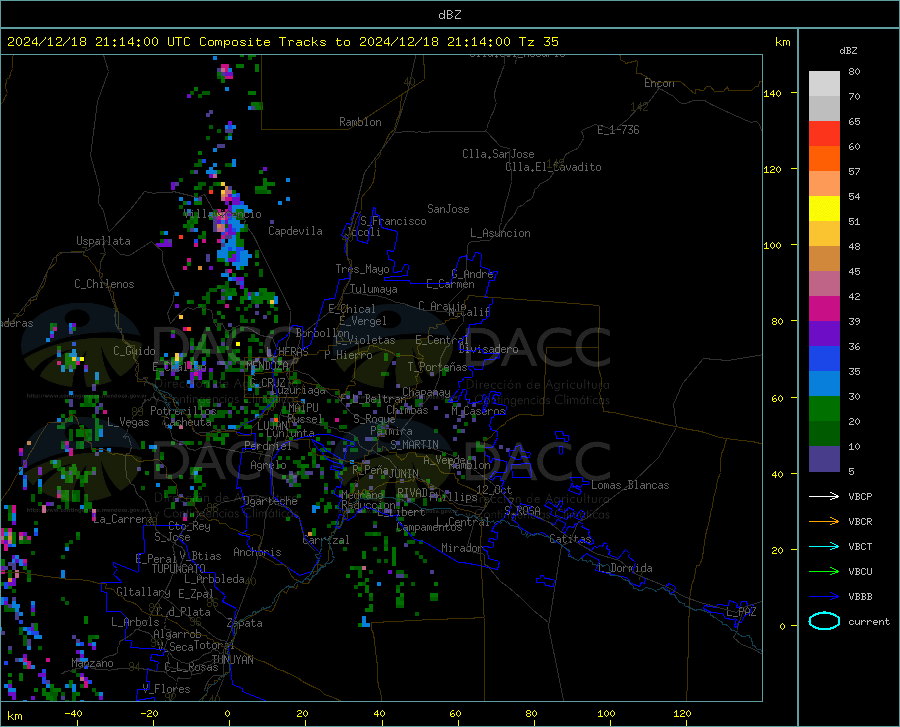Click the timestamp Composite Tracks header text
The image size is (900, 727).
pyautogui.click(x=282, y=42)
